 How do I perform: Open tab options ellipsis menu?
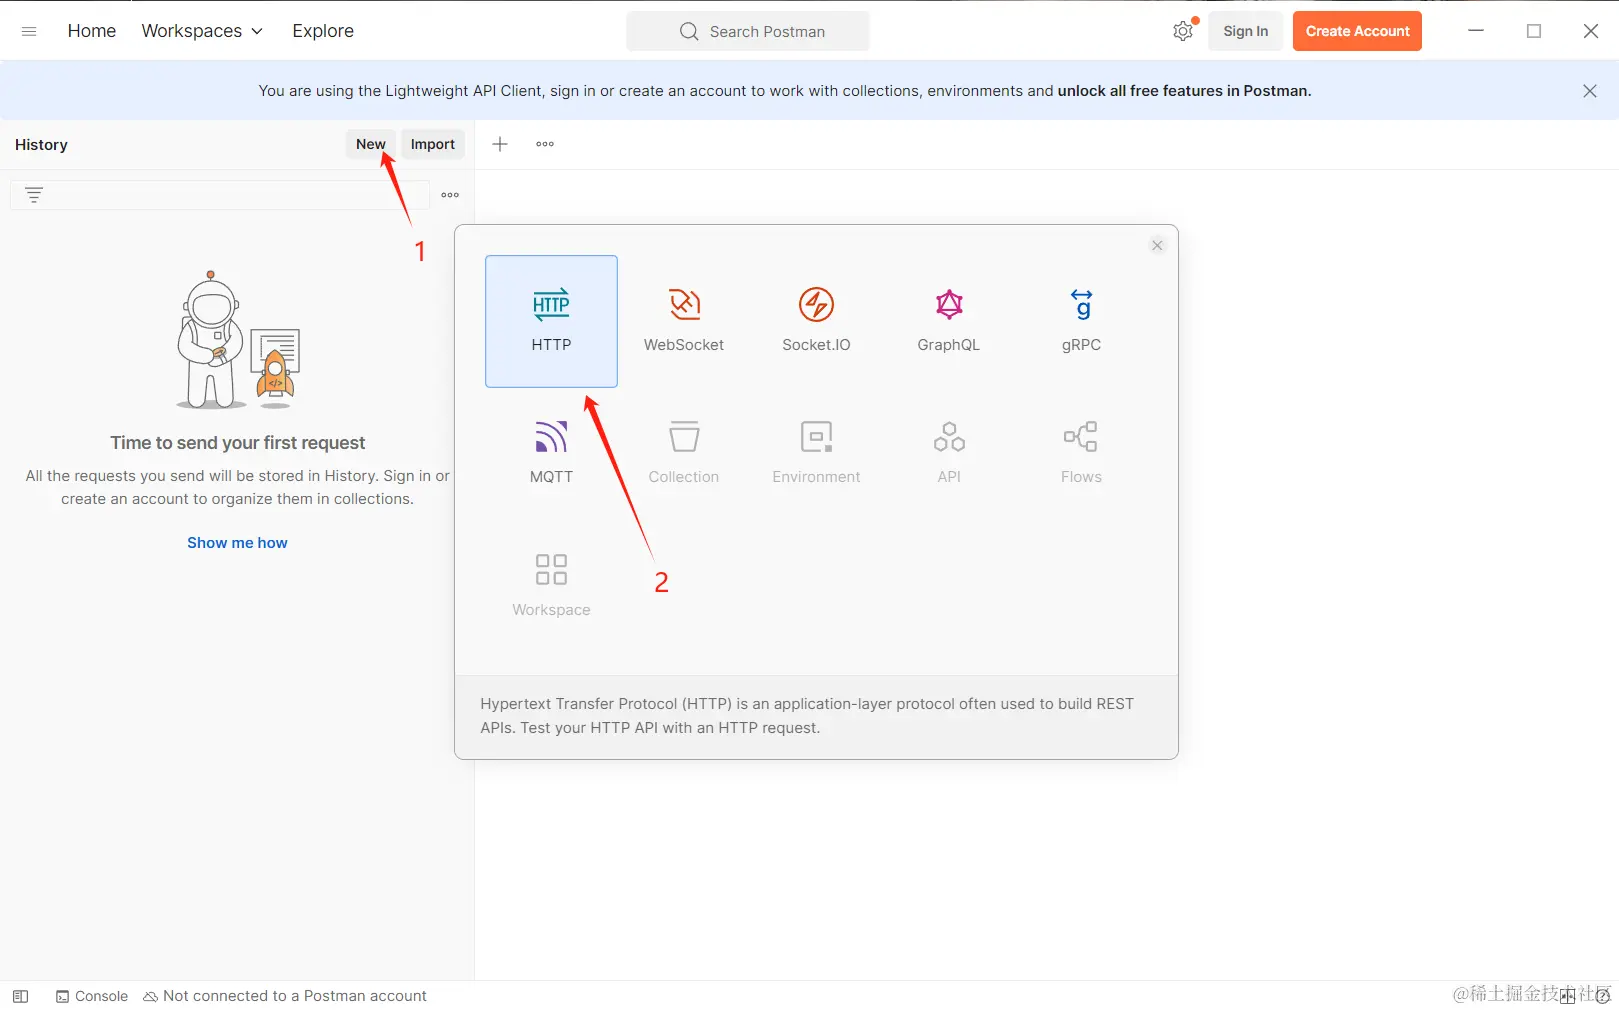tap(545, 144)
